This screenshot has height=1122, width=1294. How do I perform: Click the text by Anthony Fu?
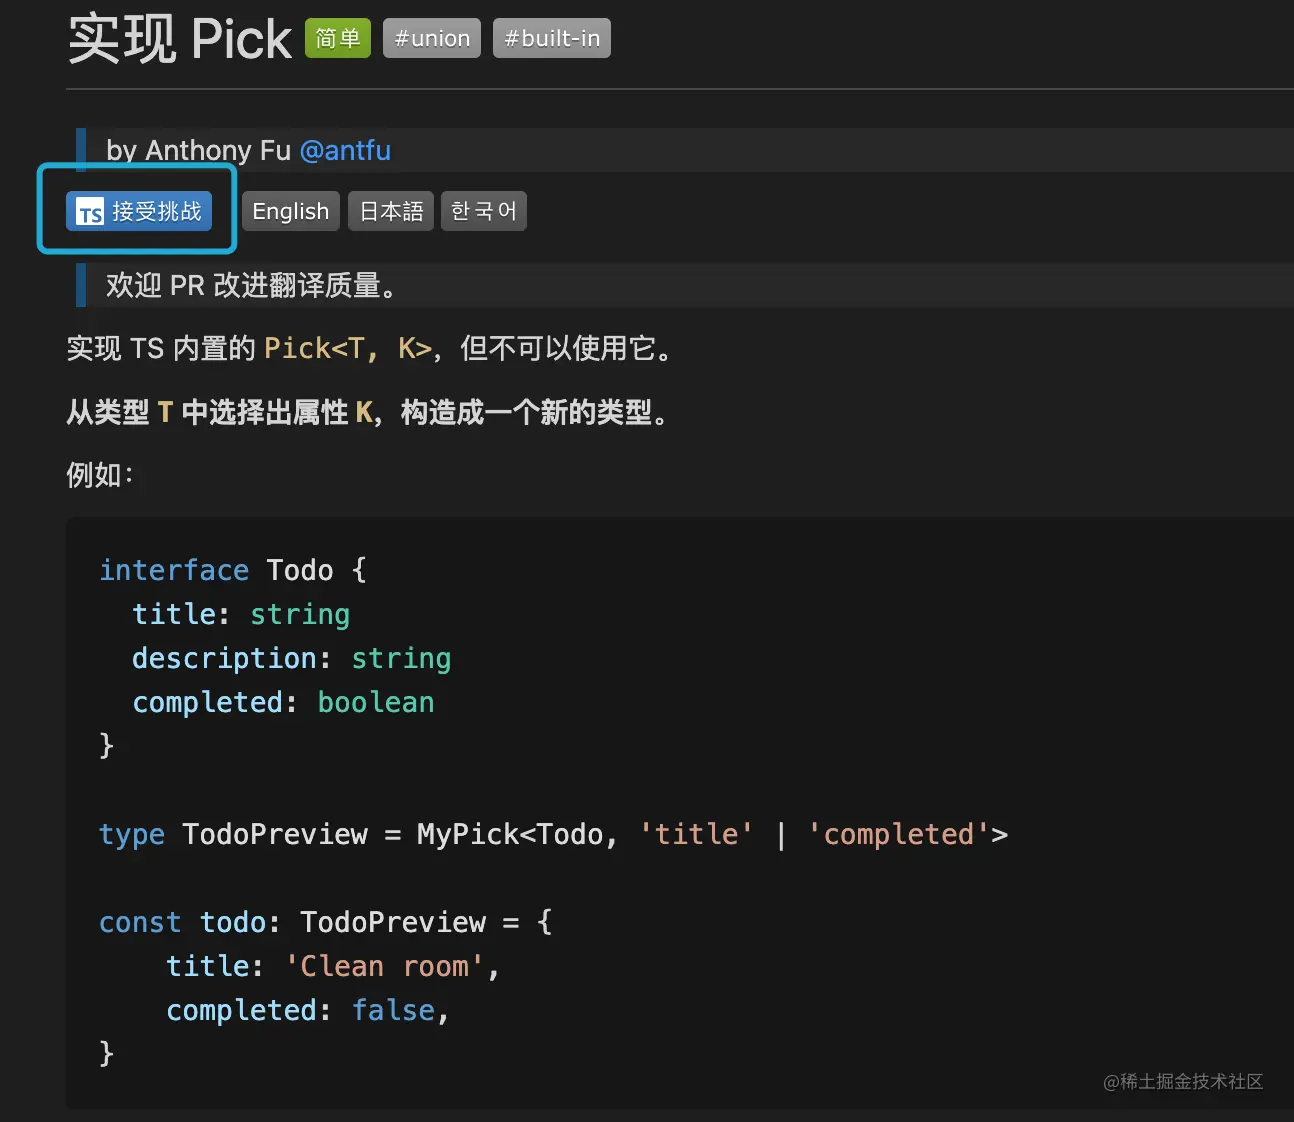[198, 150]
